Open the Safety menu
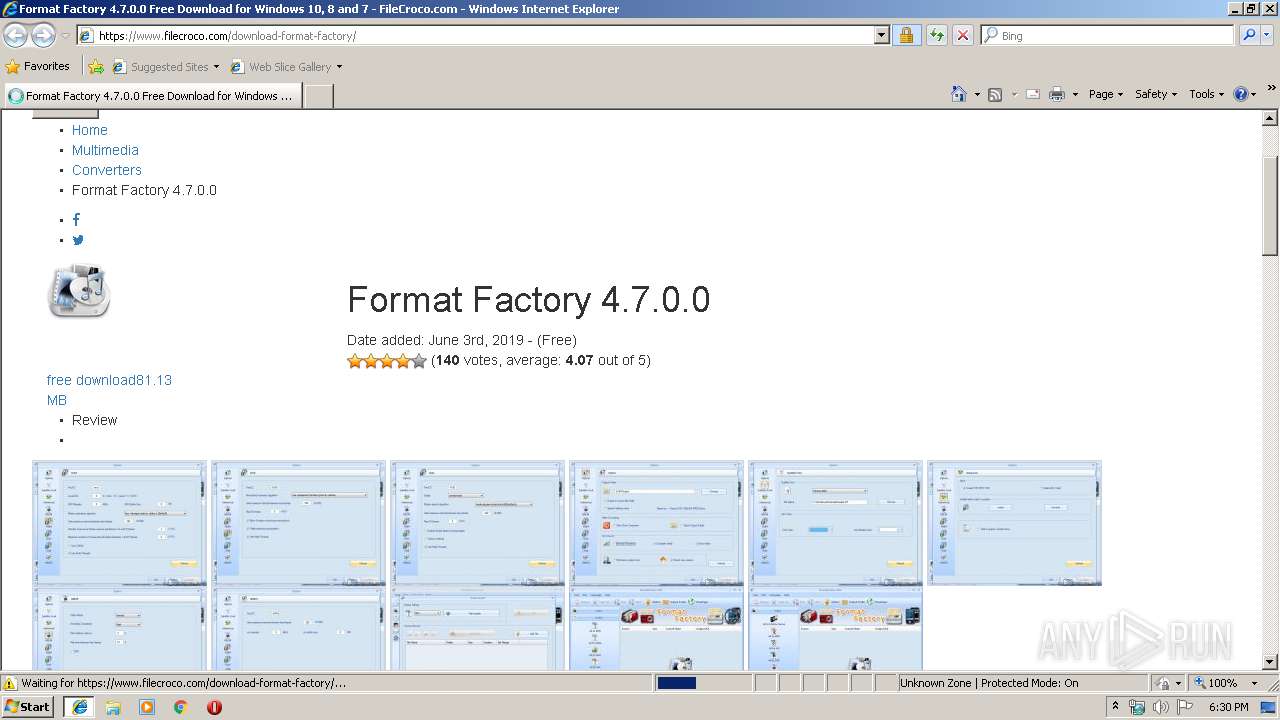Viewport: 1280px width, 720px height. click(1156, 94)
